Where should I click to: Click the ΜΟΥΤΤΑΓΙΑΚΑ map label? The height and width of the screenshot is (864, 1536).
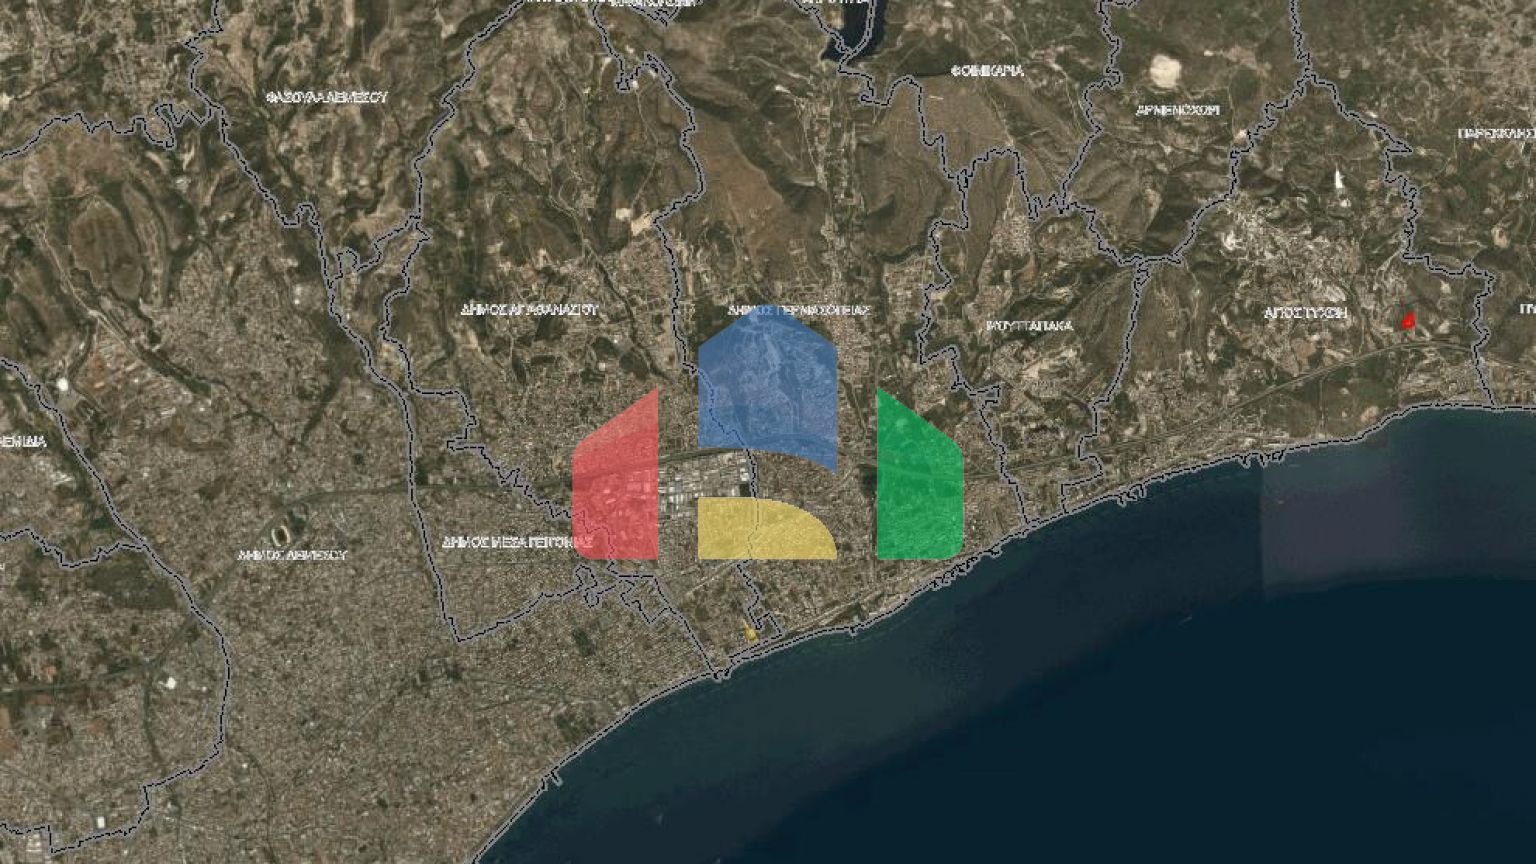click(1029, 326)
